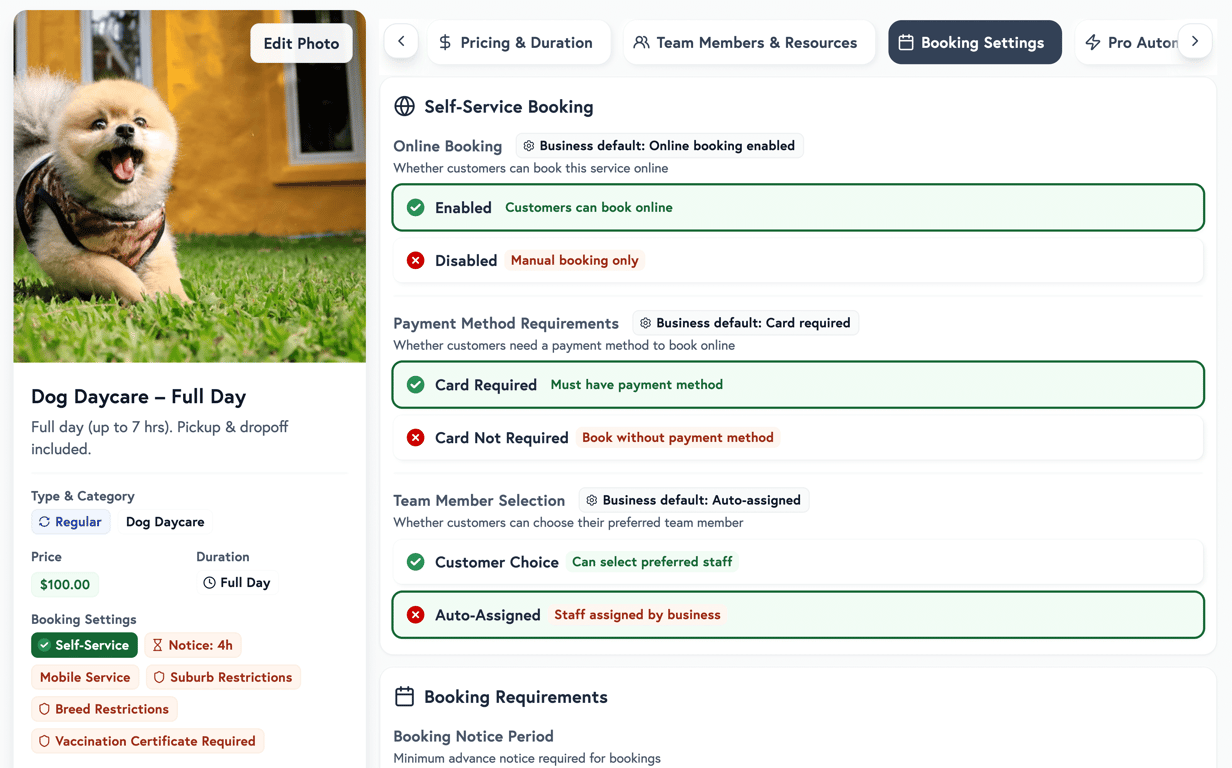Viewport: 1232px width, 768px height.
Task: Click the globe icon beside Self-Service Booking
Action: pyautogui.click(x=404, y=106)
